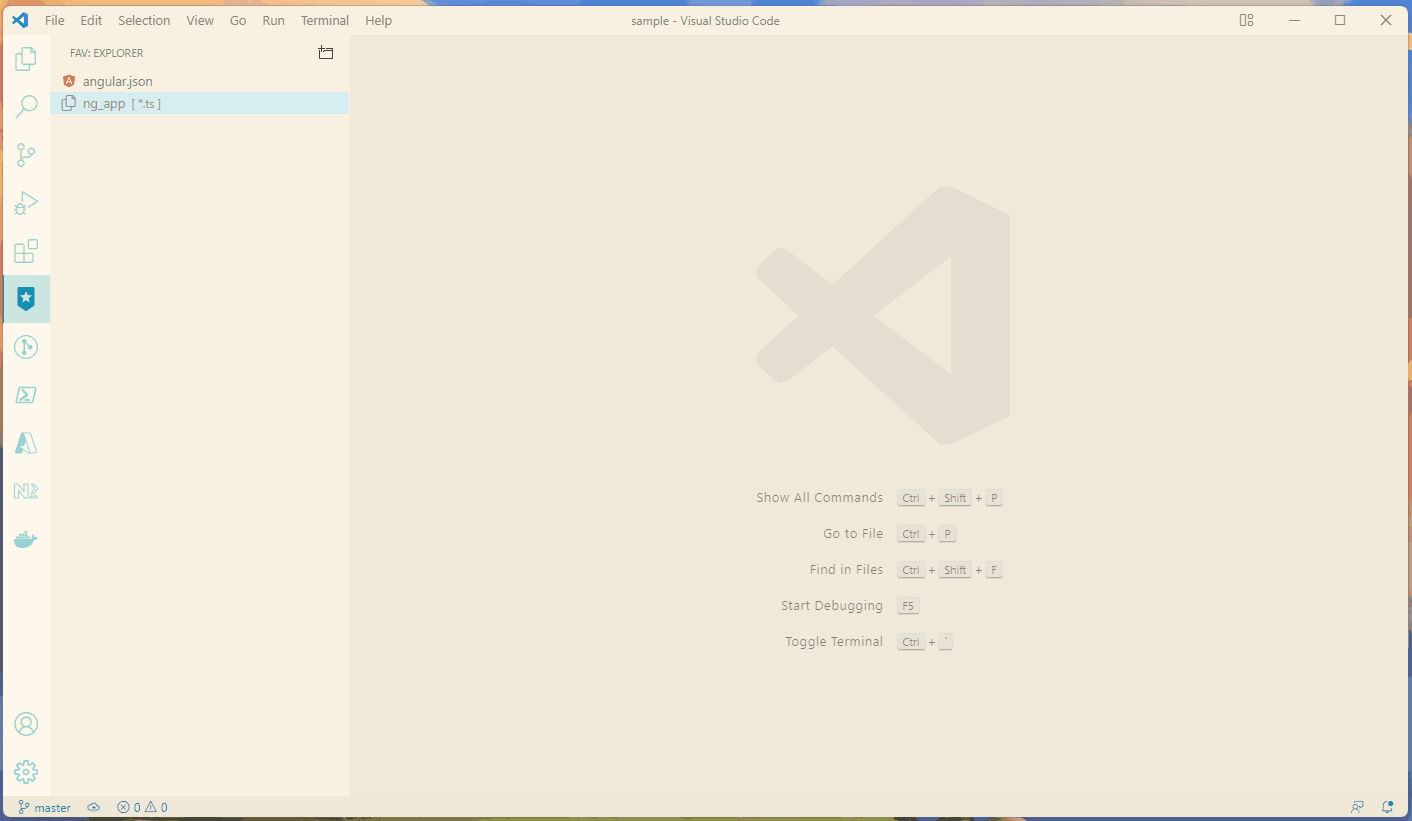The height and width of the screenshot is (821, 1412).
Task: Open the Run menu
Action: pos(273,20)
